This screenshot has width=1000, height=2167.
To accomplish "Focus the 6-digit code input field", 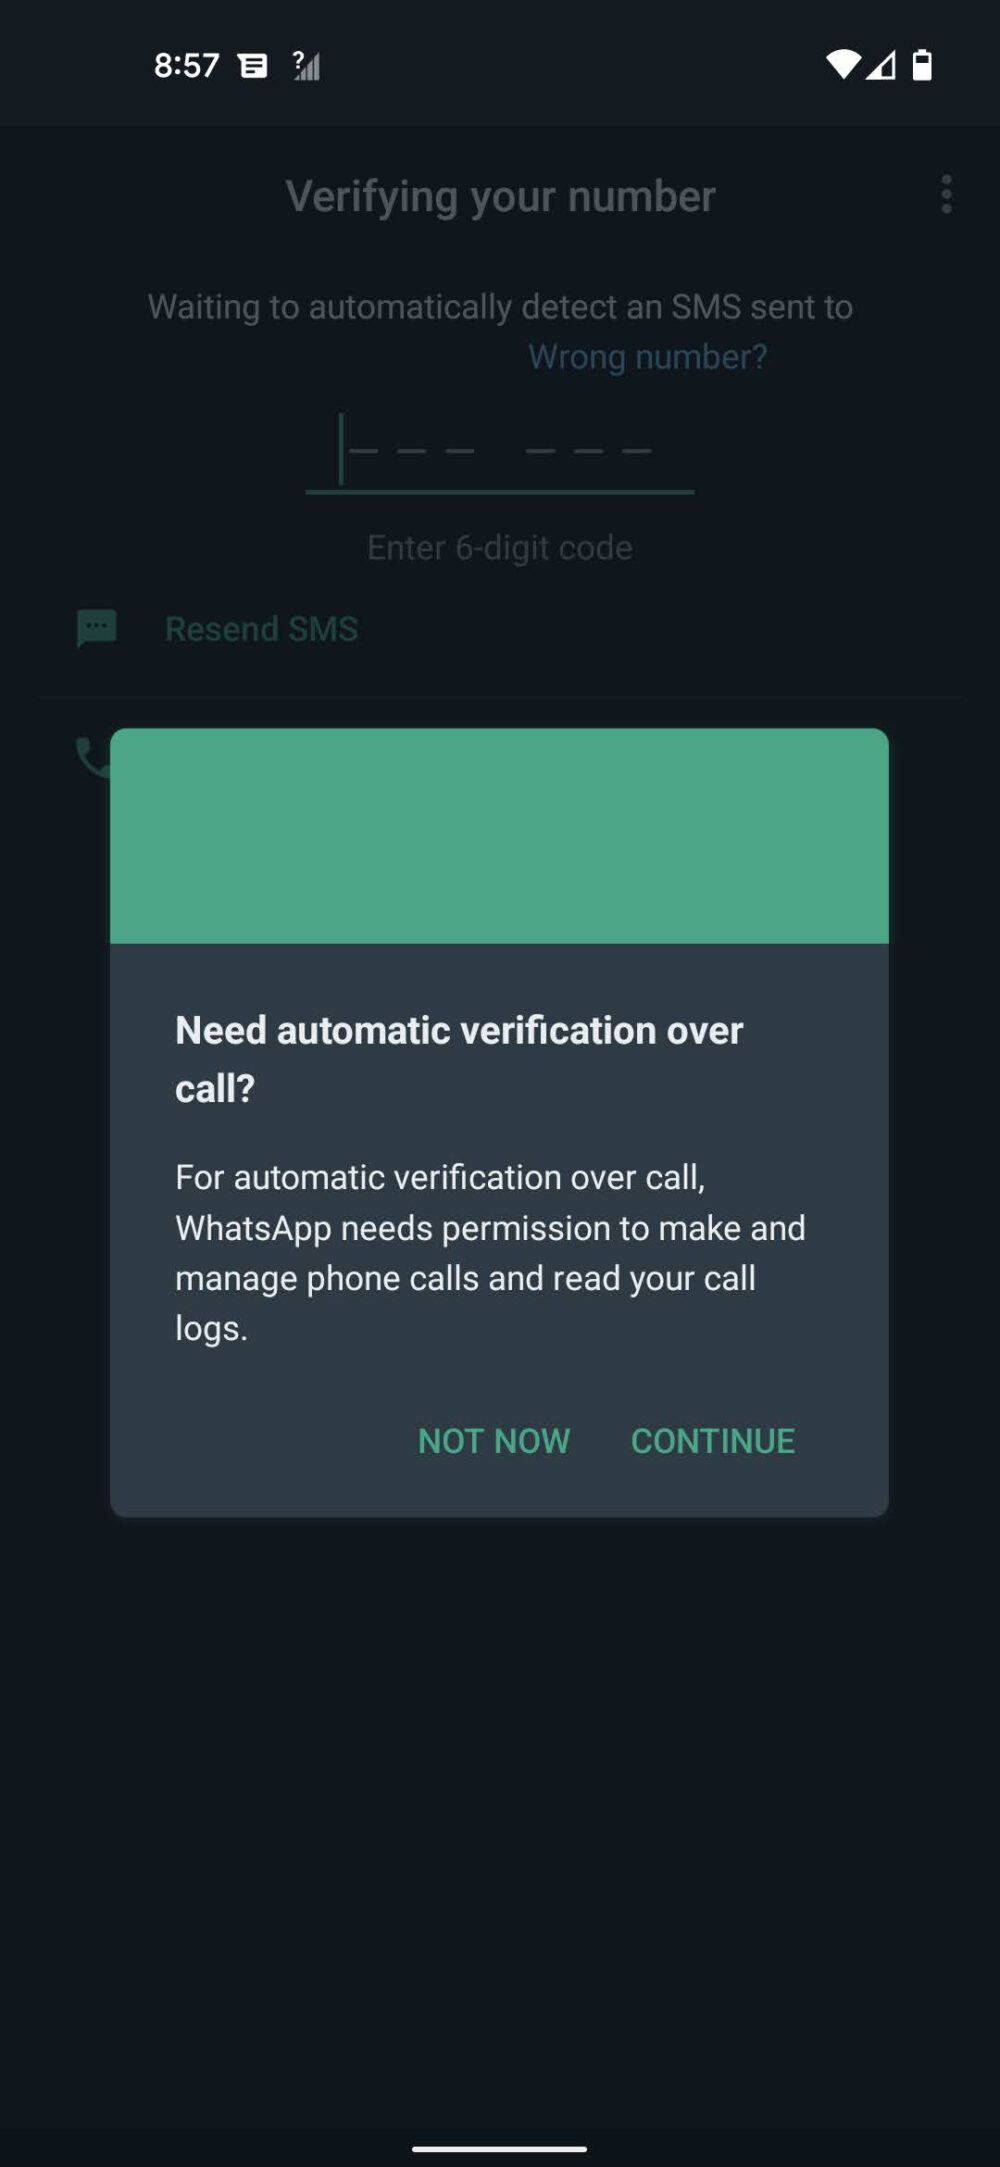I will pos(500,452).
